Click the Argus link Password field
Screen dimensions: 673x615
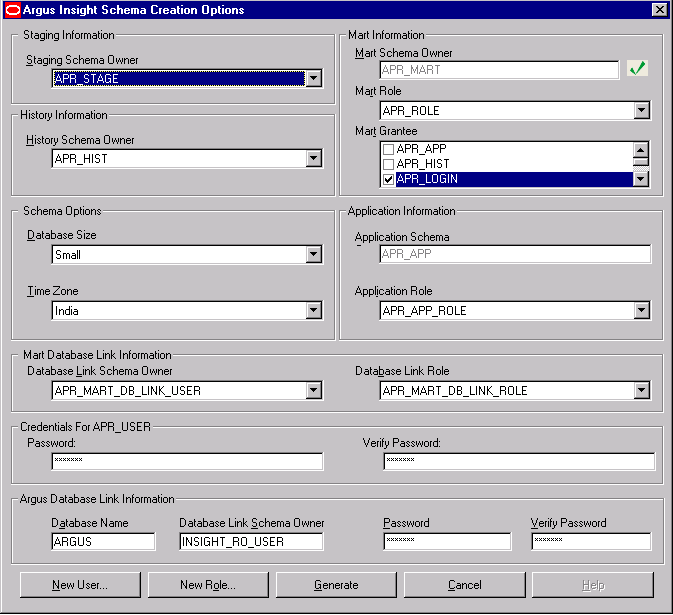tap(447, 541)
